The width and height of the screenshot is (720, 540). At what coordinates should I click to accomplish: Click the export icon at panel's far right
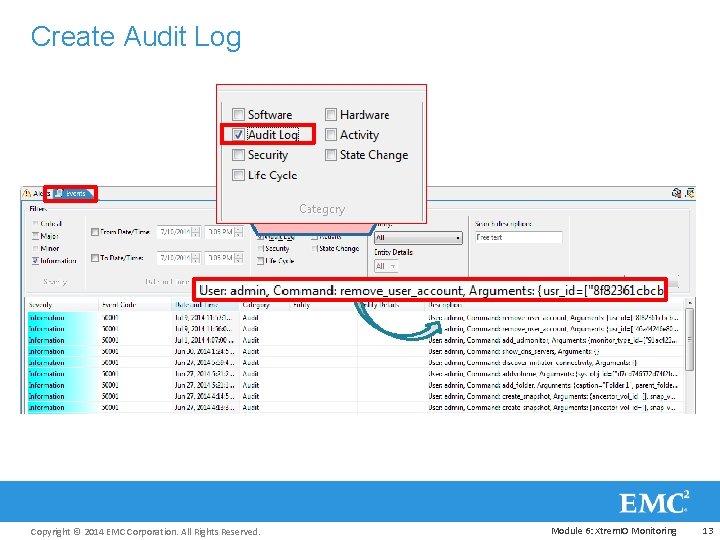[690, 193]
